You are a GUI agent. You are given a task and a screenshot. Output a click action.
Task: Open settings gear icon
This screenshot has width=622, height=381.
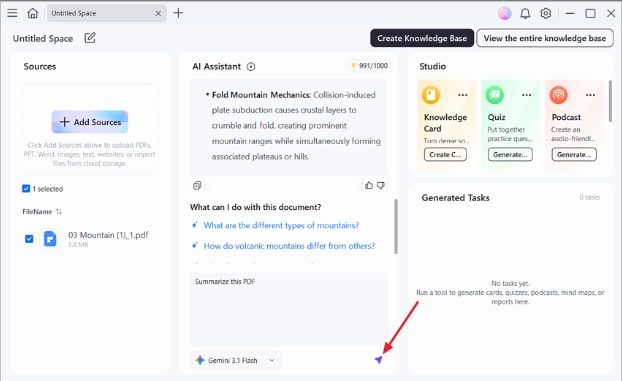546,13
